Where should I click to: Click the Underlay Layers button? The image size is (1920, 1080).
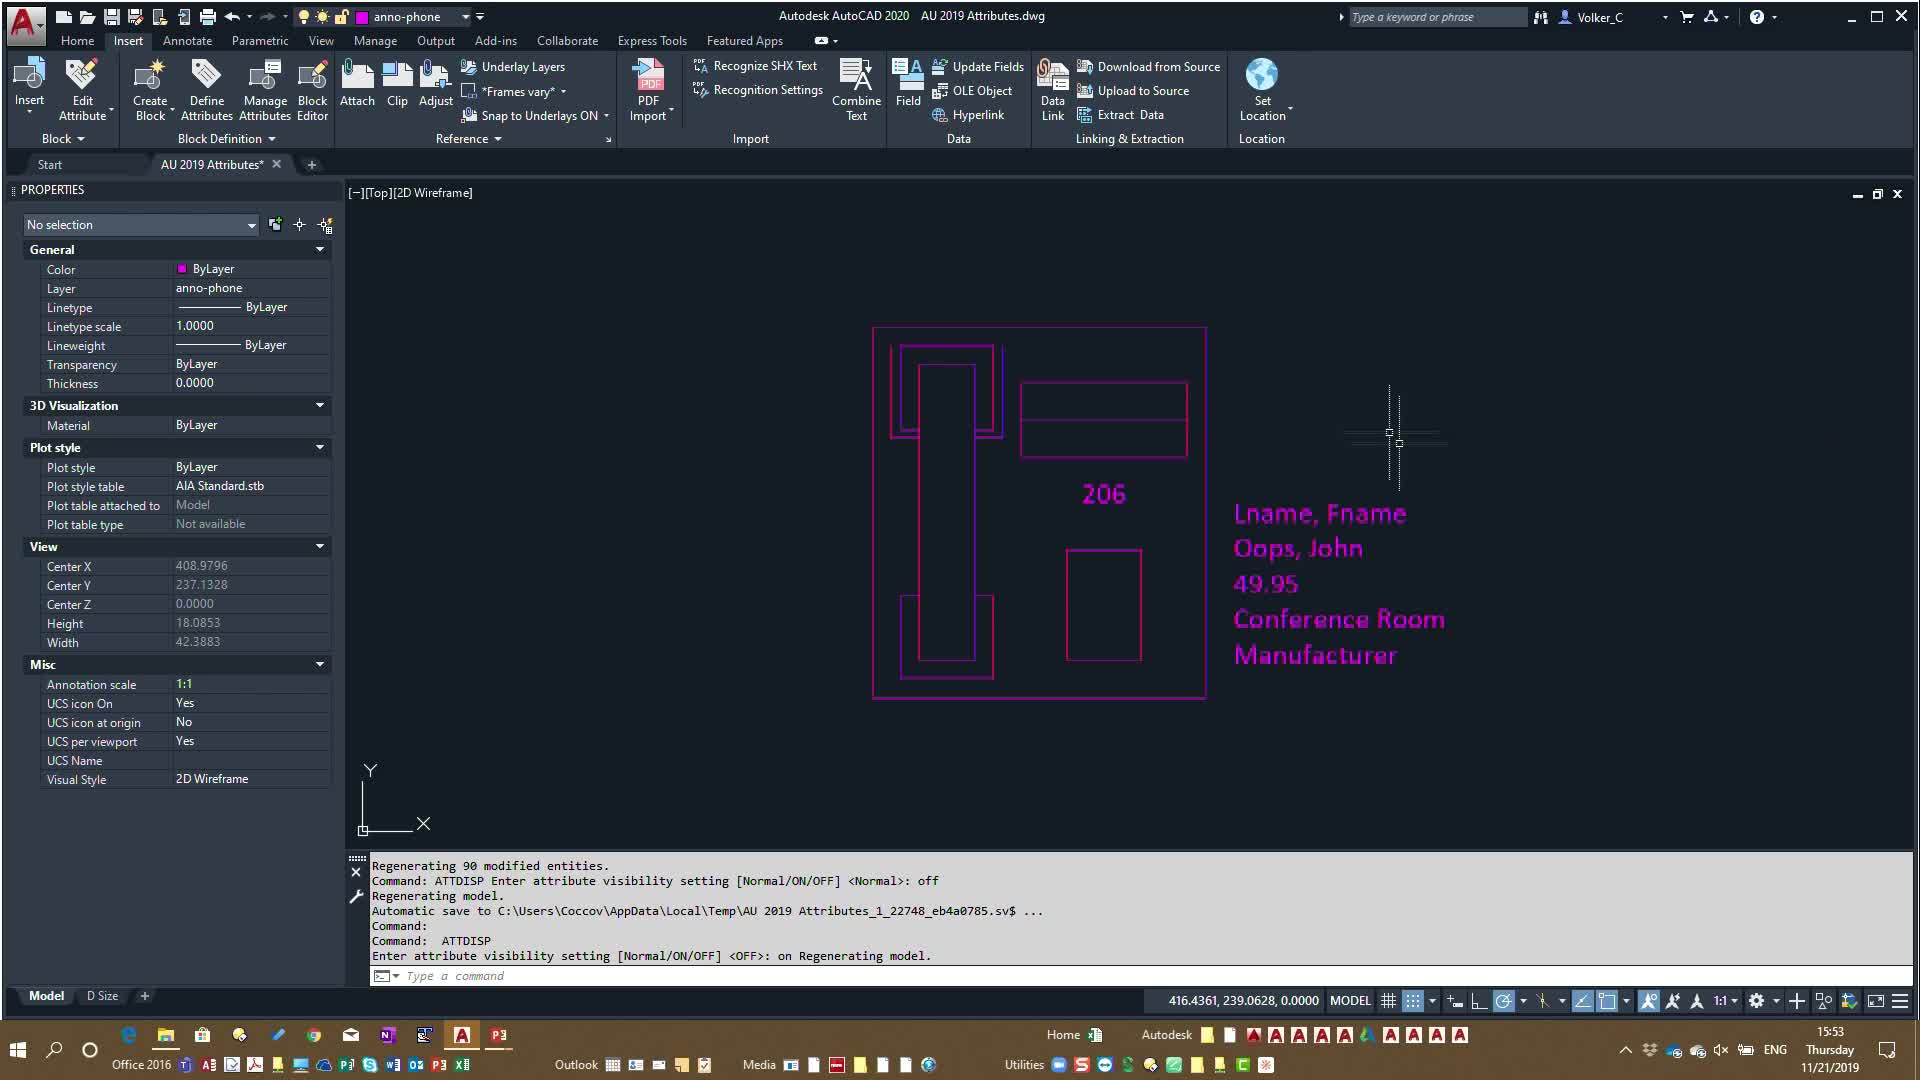tap(513, 67)
